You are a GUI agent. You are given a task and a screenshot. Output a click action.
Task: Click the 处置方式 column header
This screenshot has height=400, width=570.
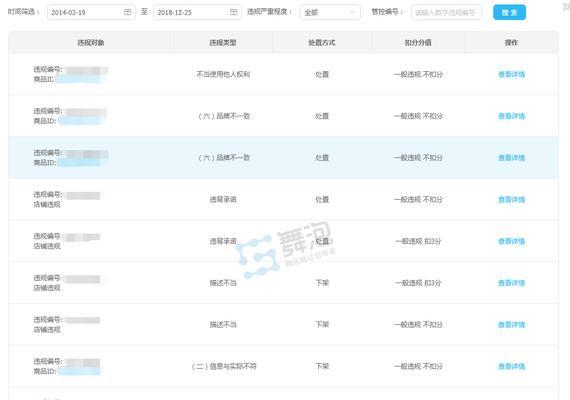coord(322,43)
